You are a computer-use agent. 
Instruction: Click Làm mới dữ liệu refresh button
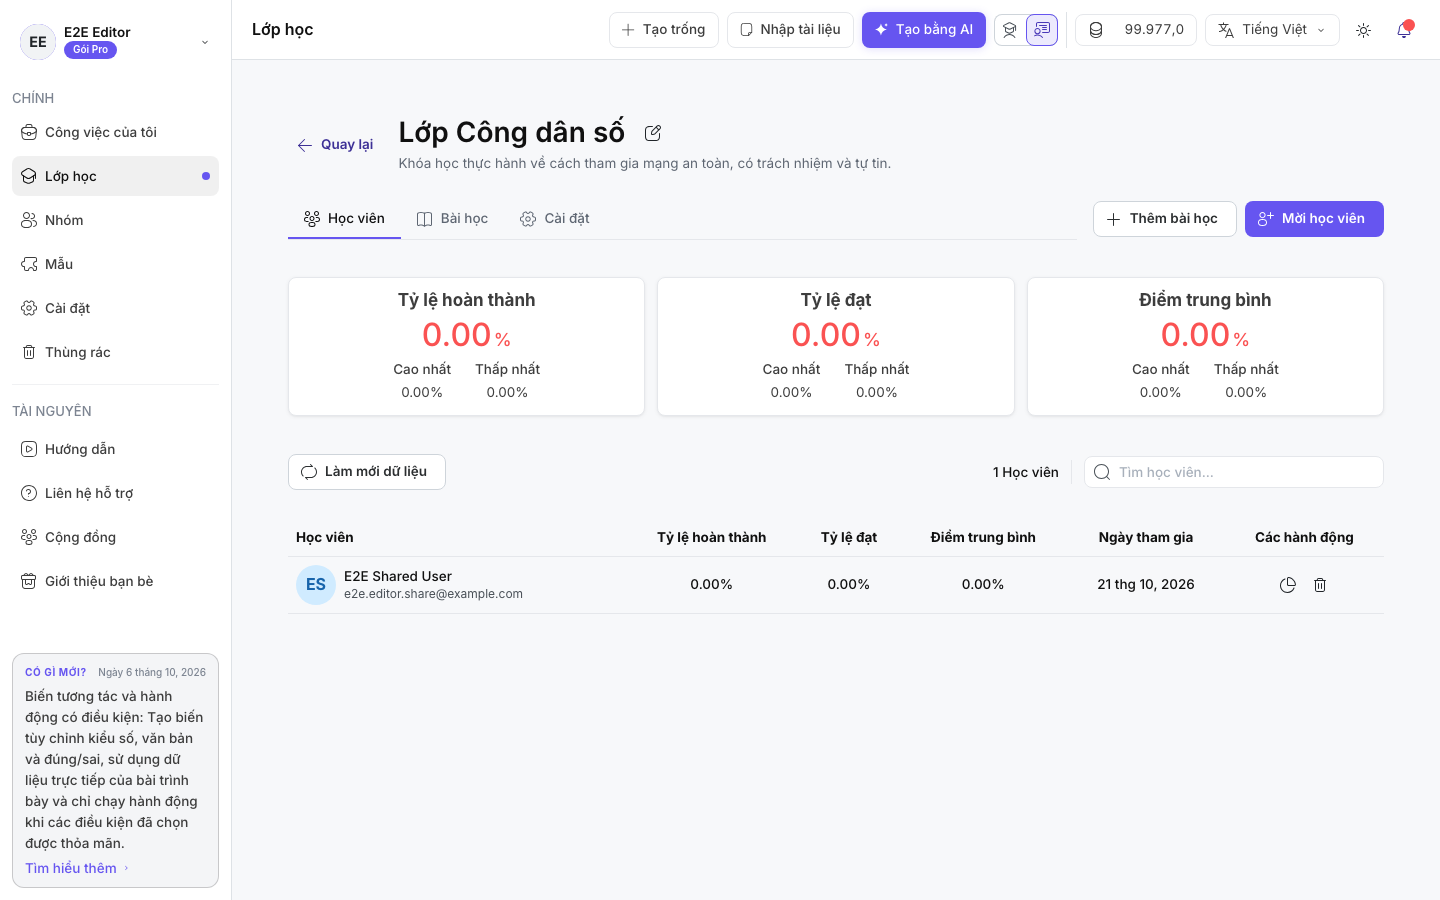pyautogui.click(x=367, y=472)
